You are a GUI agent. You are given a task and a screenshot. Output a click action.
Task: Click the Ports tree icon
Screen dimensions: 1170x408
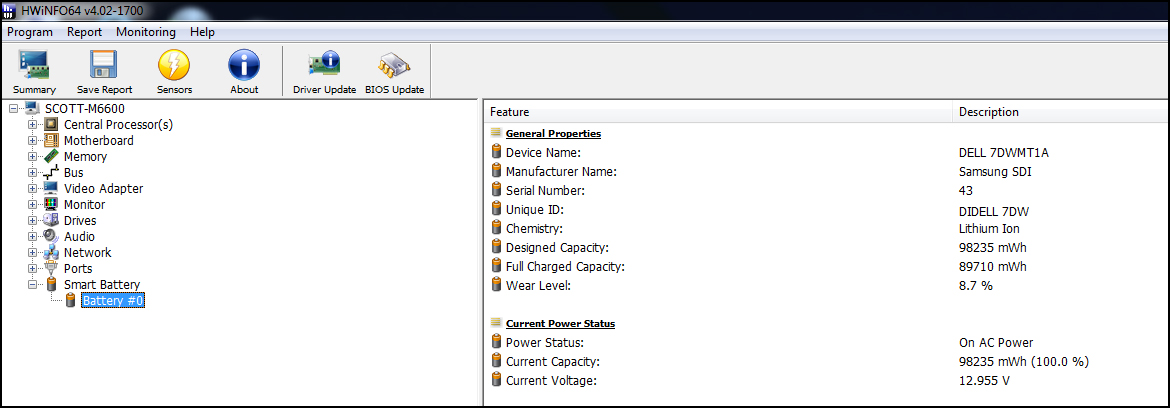click(51, 269)
